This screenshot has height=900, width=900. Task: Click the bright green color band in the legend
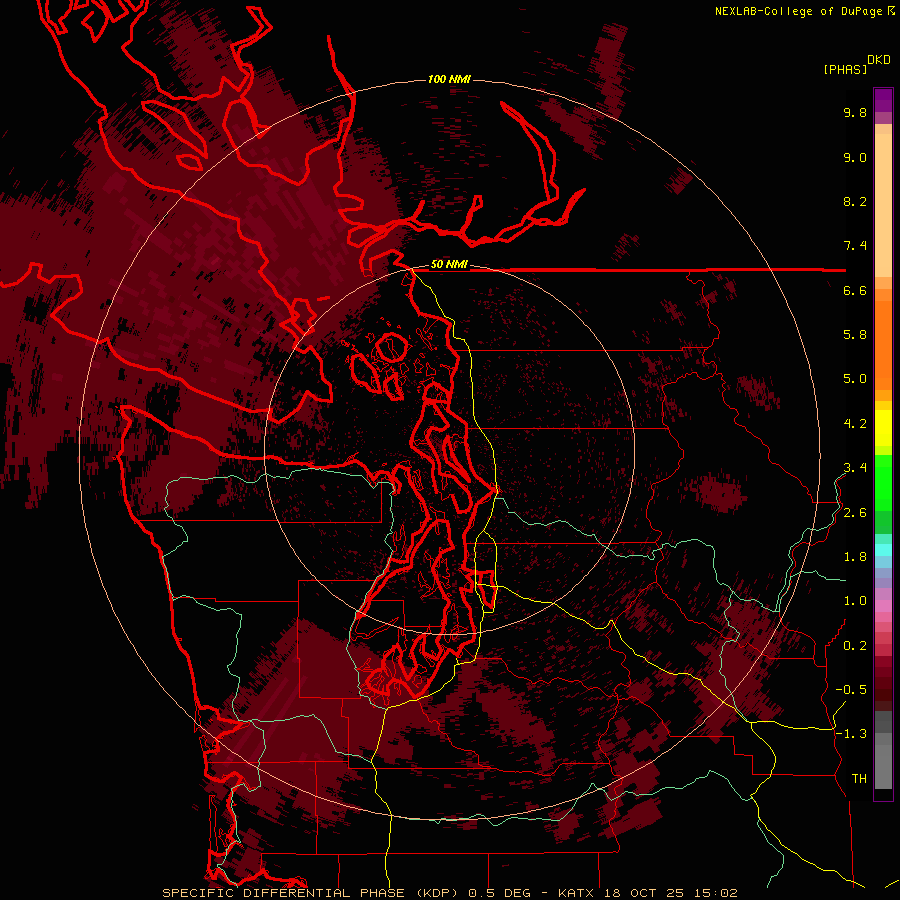point(883,483)
